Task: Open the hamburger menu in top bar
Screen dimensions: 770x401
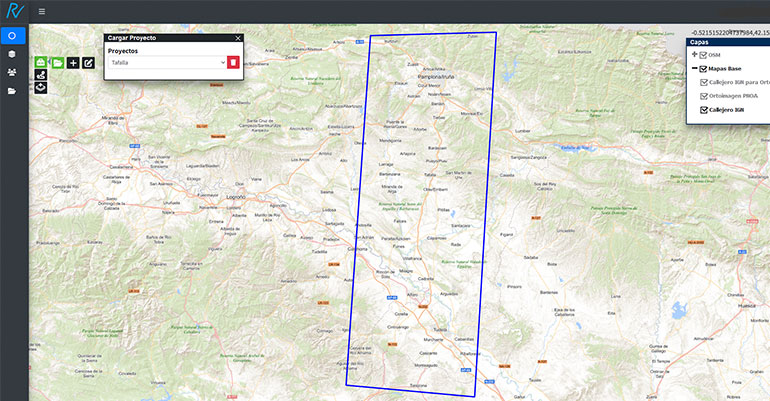Action: [x=41, y=11]
